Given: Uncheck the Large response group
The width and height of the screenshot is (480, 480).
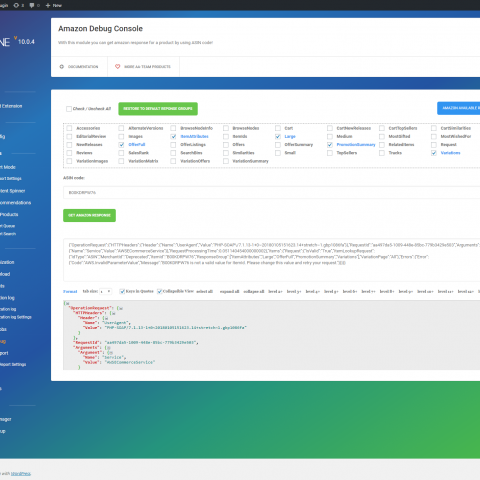Looking at the screenshot, I should pos(278,136).
